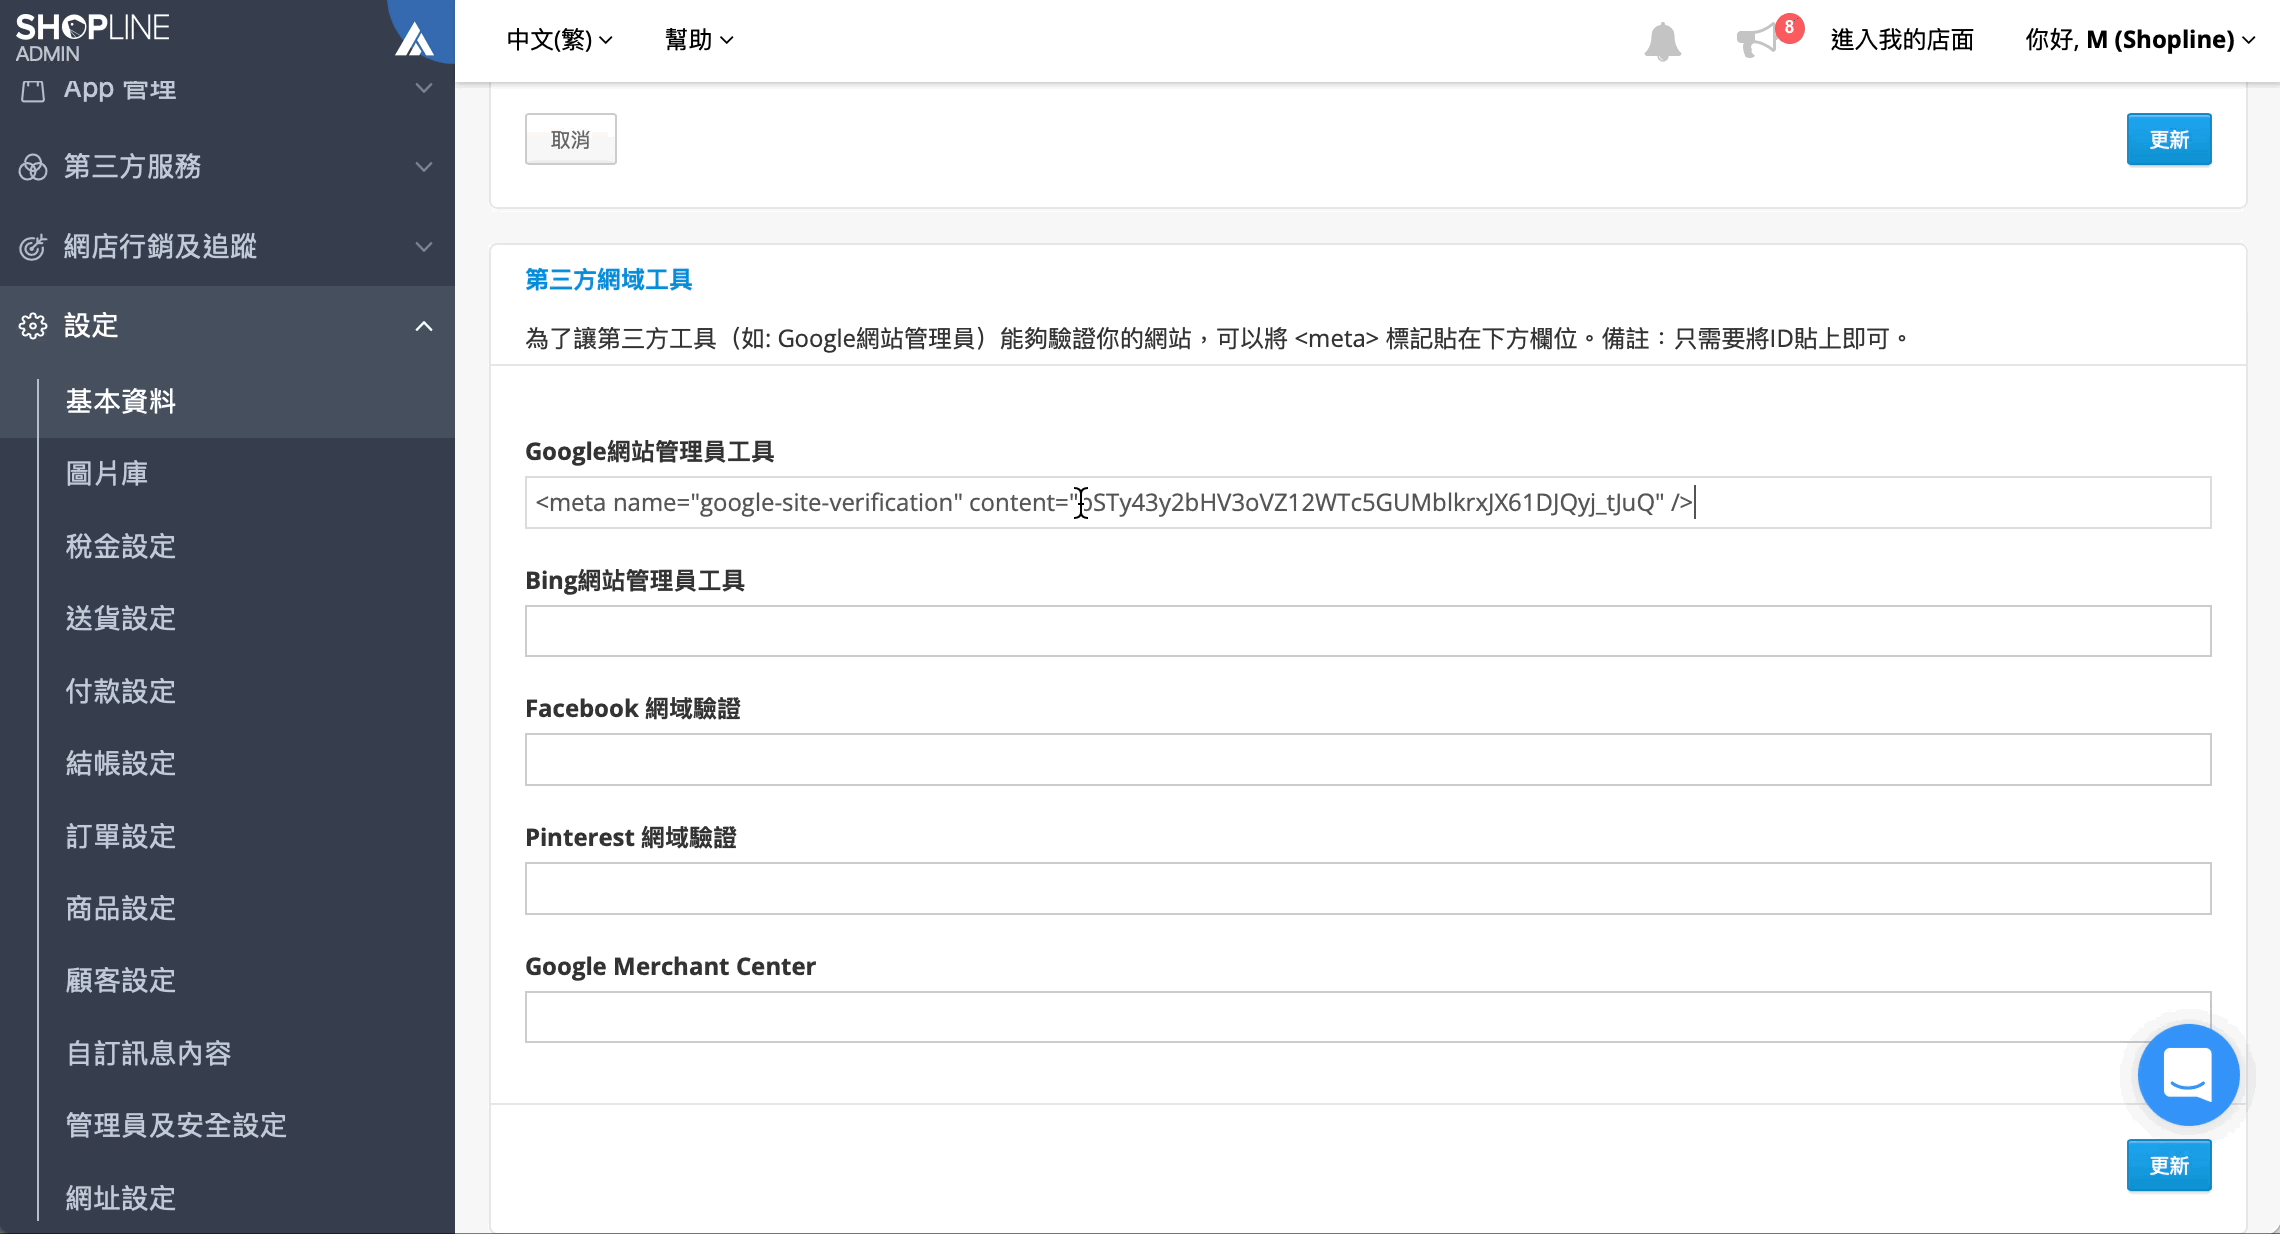Screen dimensions: 2280x1234
Task: Click the 第三方服務 sidebar icon
Action: pos(33,167)
